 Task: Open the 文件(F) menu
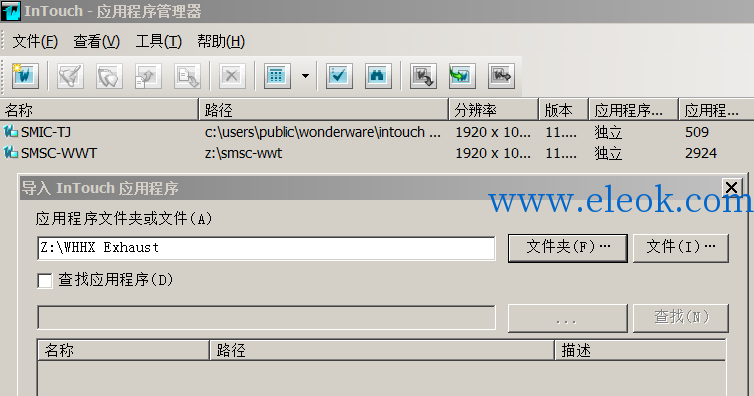[35, 41]
